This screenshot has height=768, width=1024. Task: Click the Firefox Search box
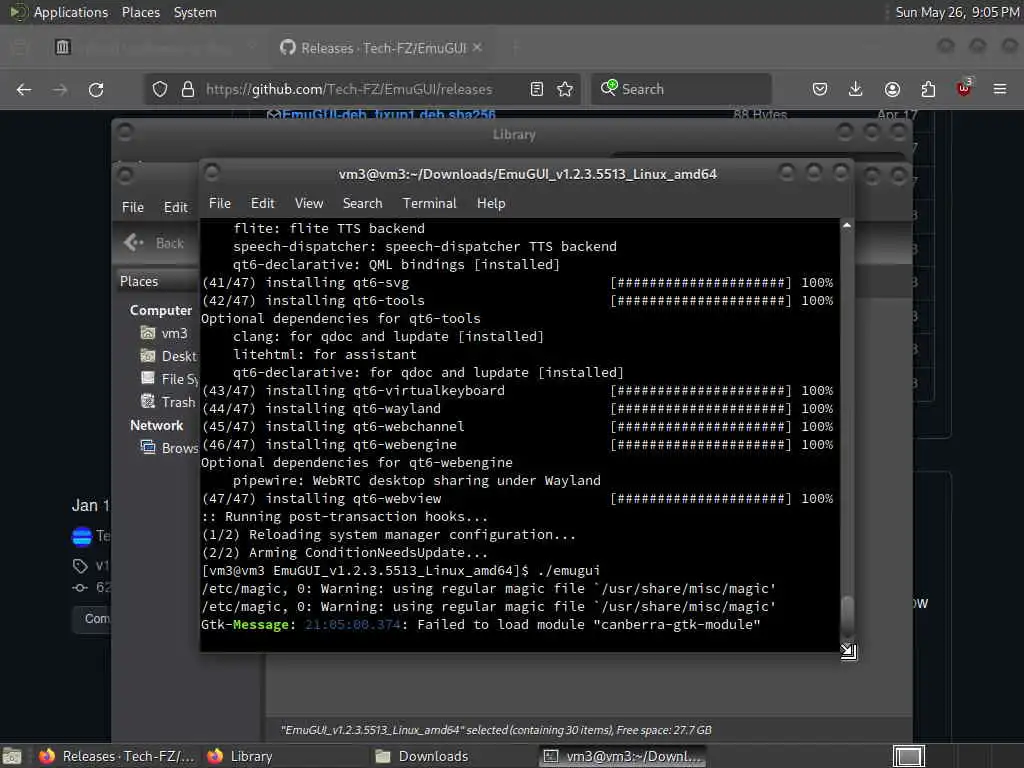tap(681, 89)
